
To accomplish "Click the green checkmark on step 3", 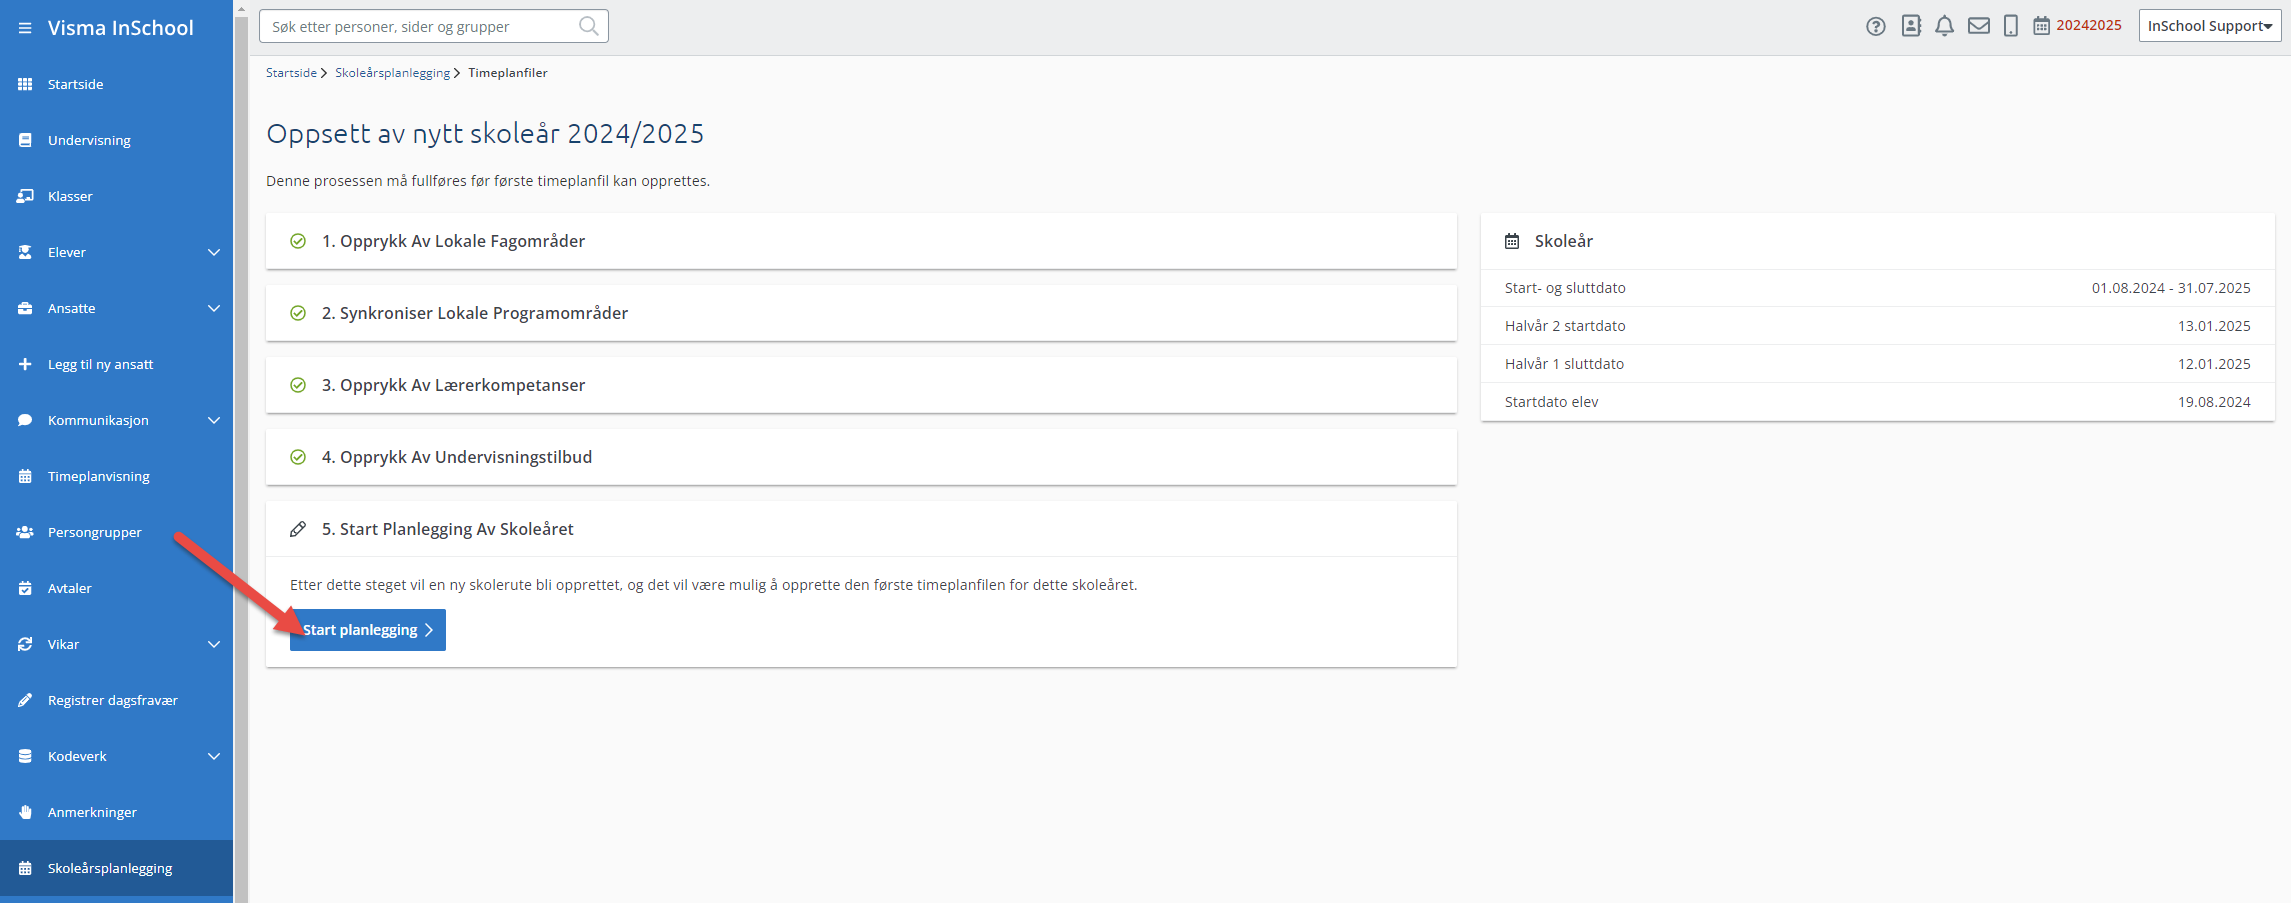I will (x=298, y=385).
